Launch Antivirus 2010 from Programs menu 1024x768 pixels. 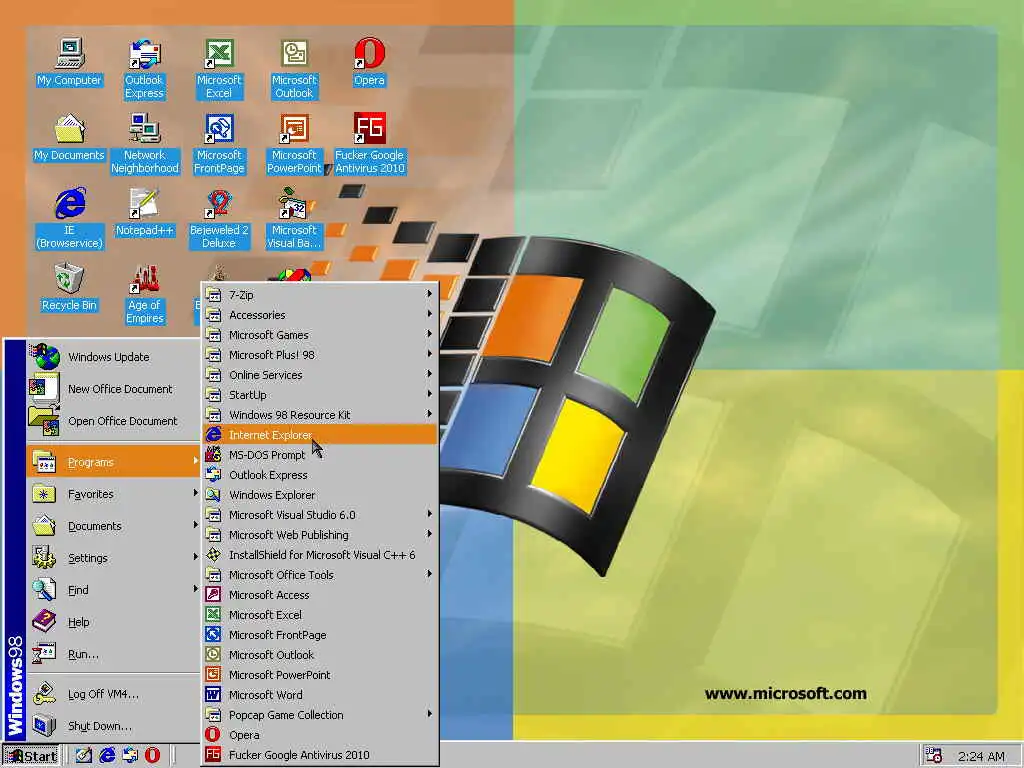pyautogui.click(x=319, y=754)
